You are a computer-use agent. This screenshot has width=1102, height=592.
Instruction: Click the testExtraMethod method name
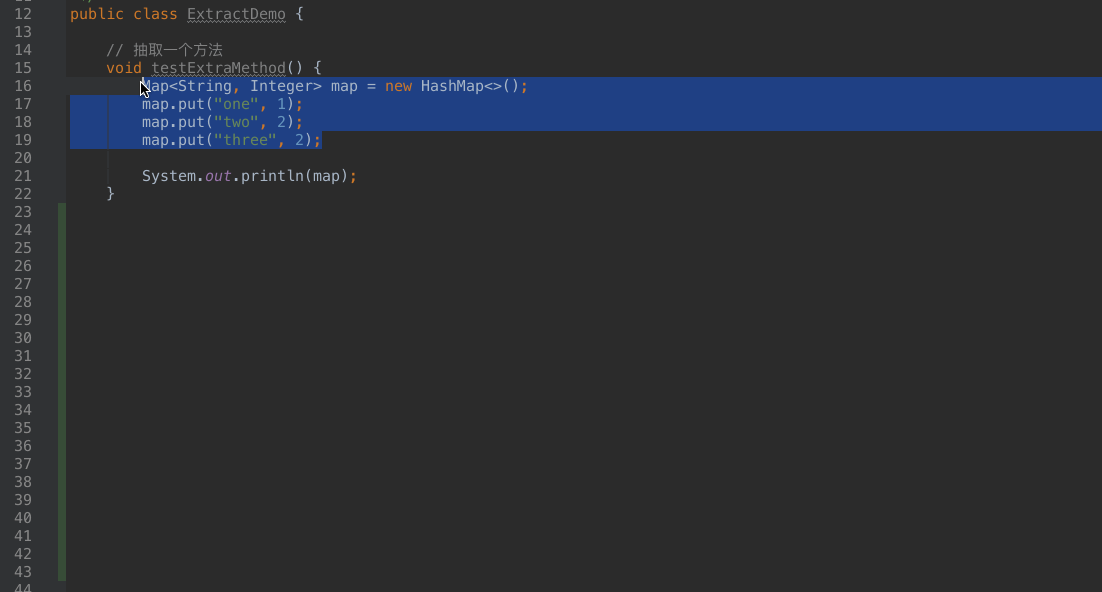[218, 68]
